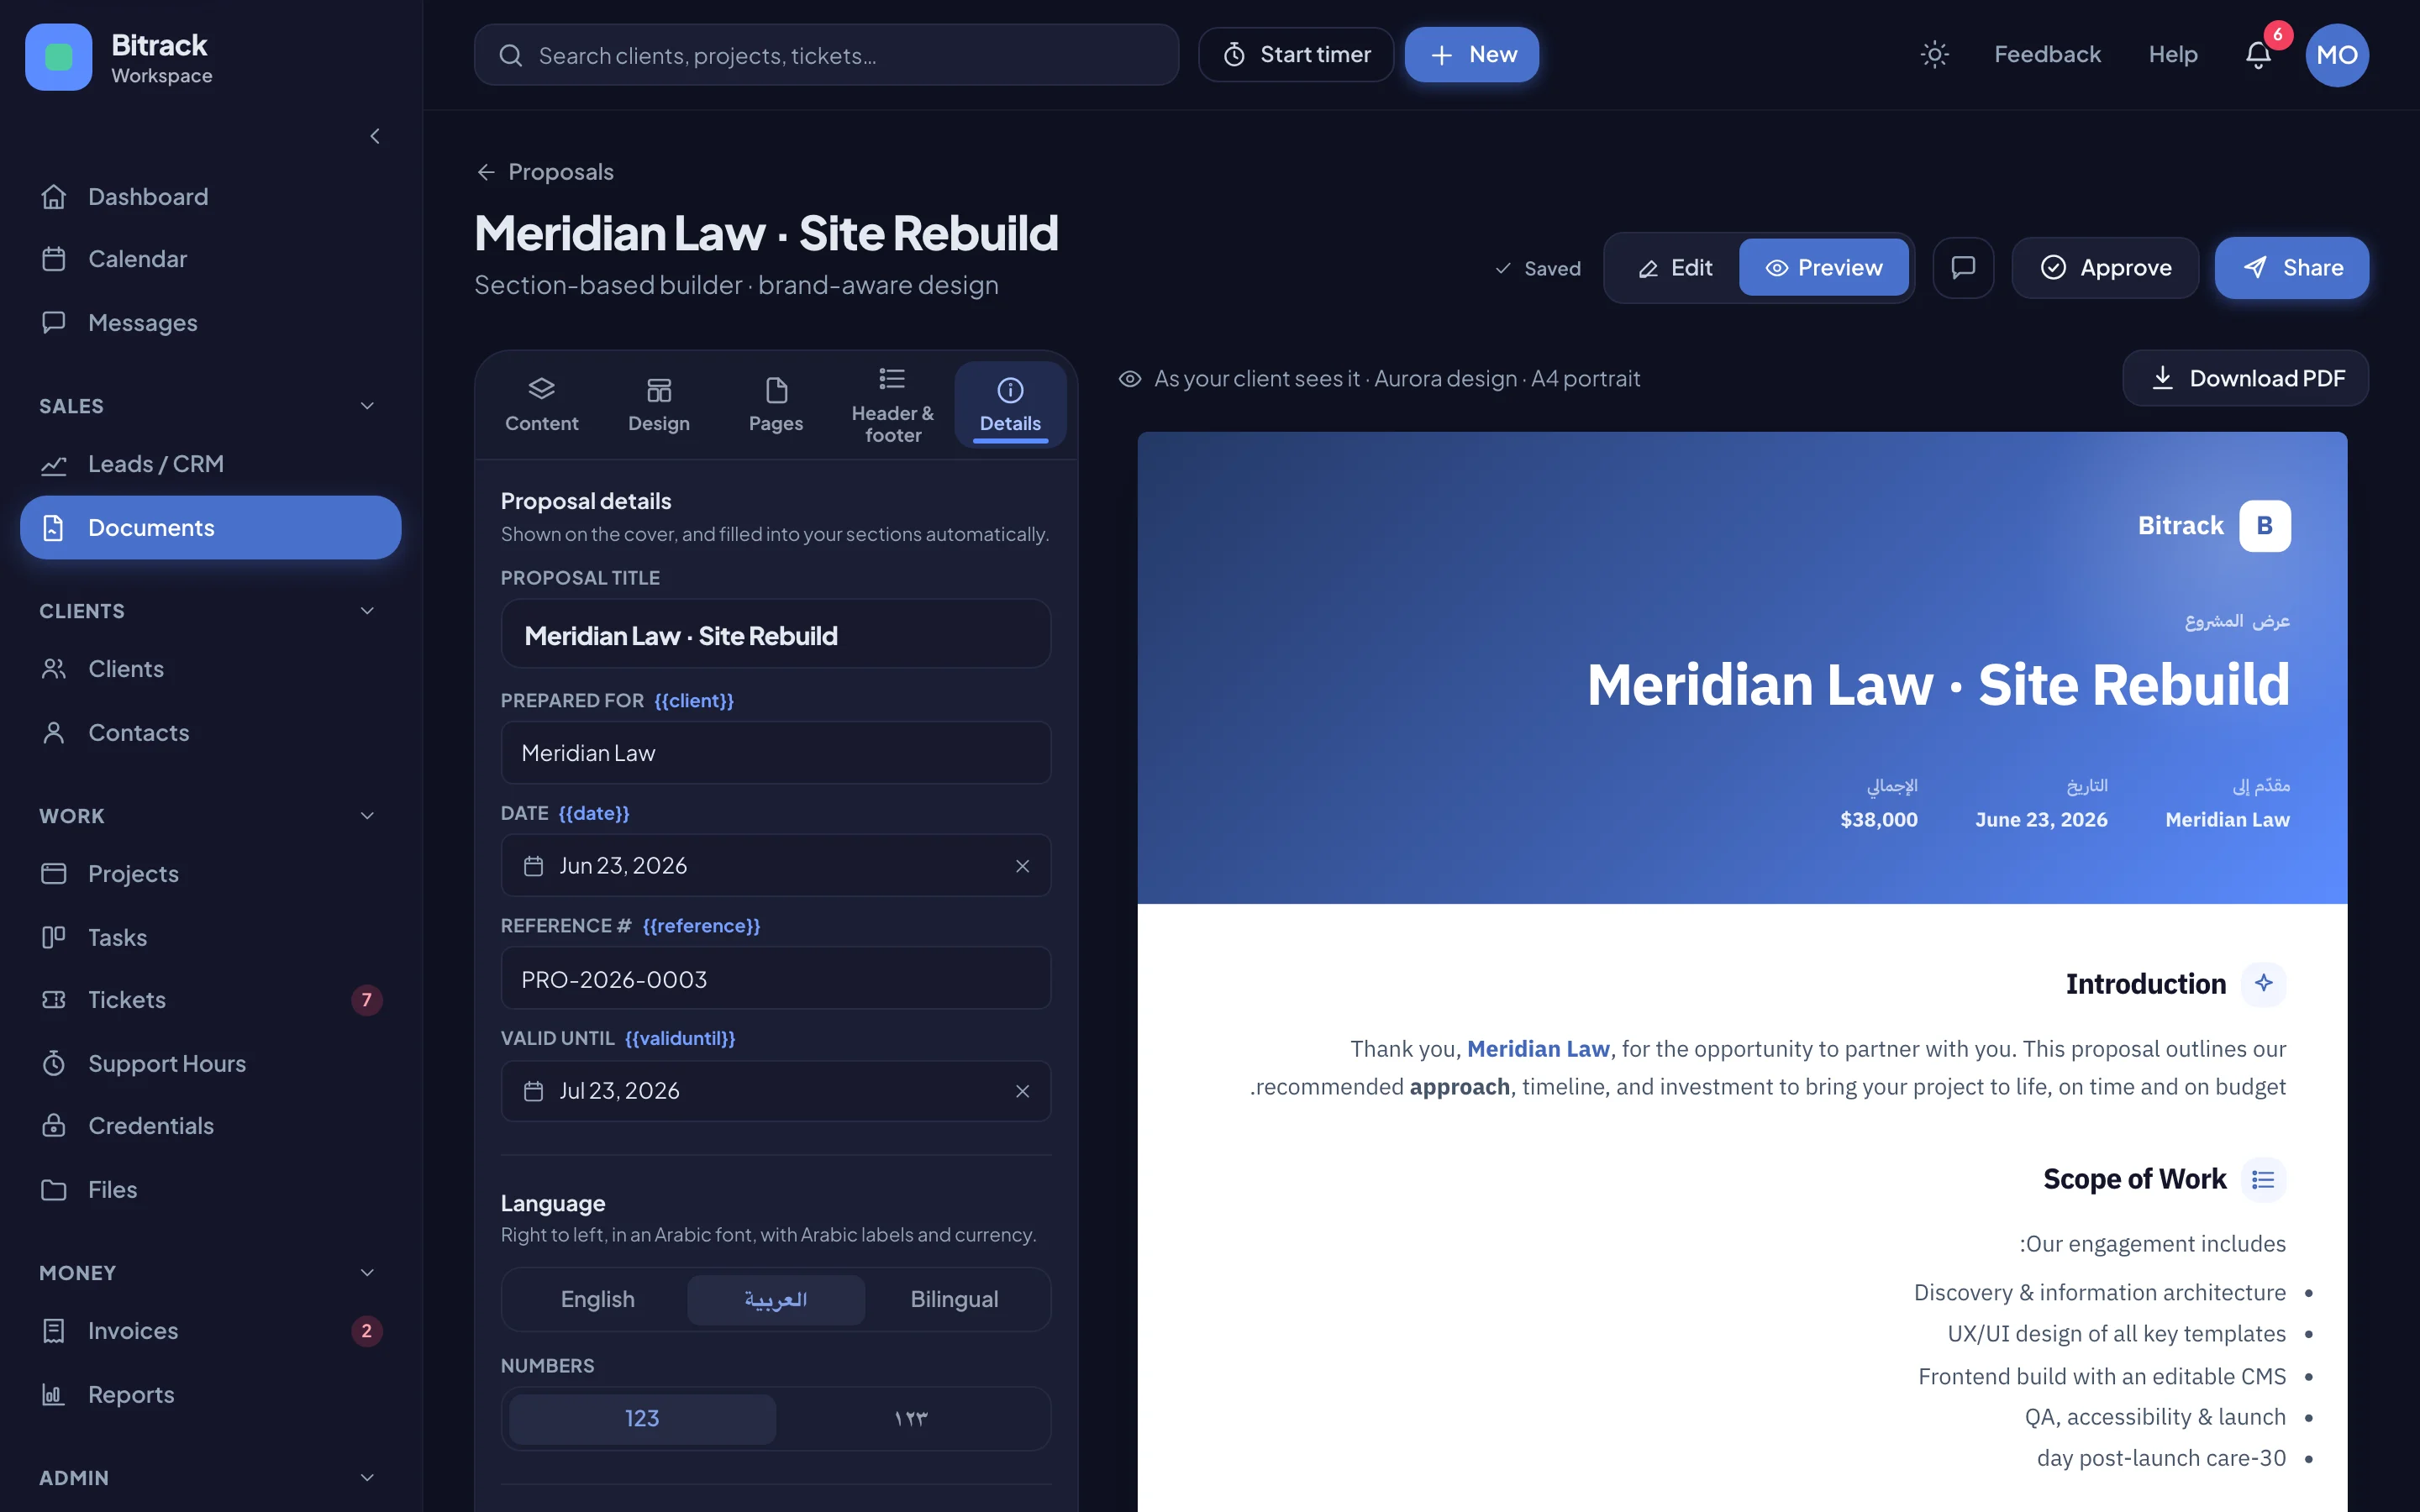Select العربية language option
2420x1512 pixels.
click(x=775, y=1299)
